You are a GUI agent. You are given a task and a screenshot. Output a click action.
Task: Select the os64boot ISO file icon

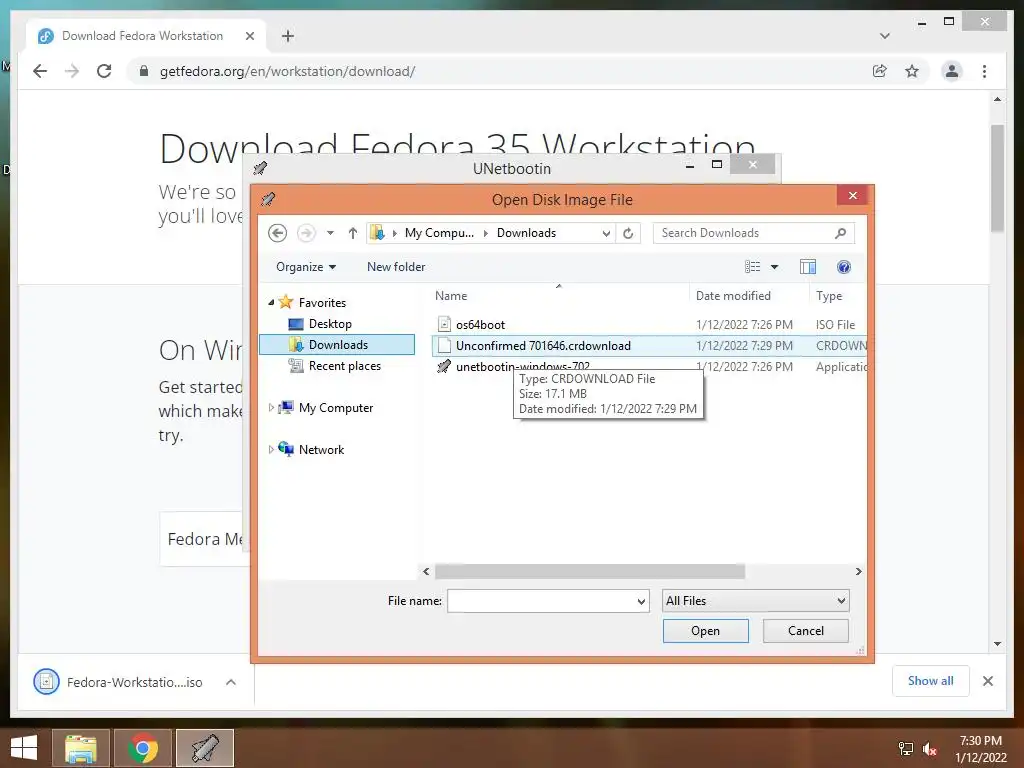(444, 324)
